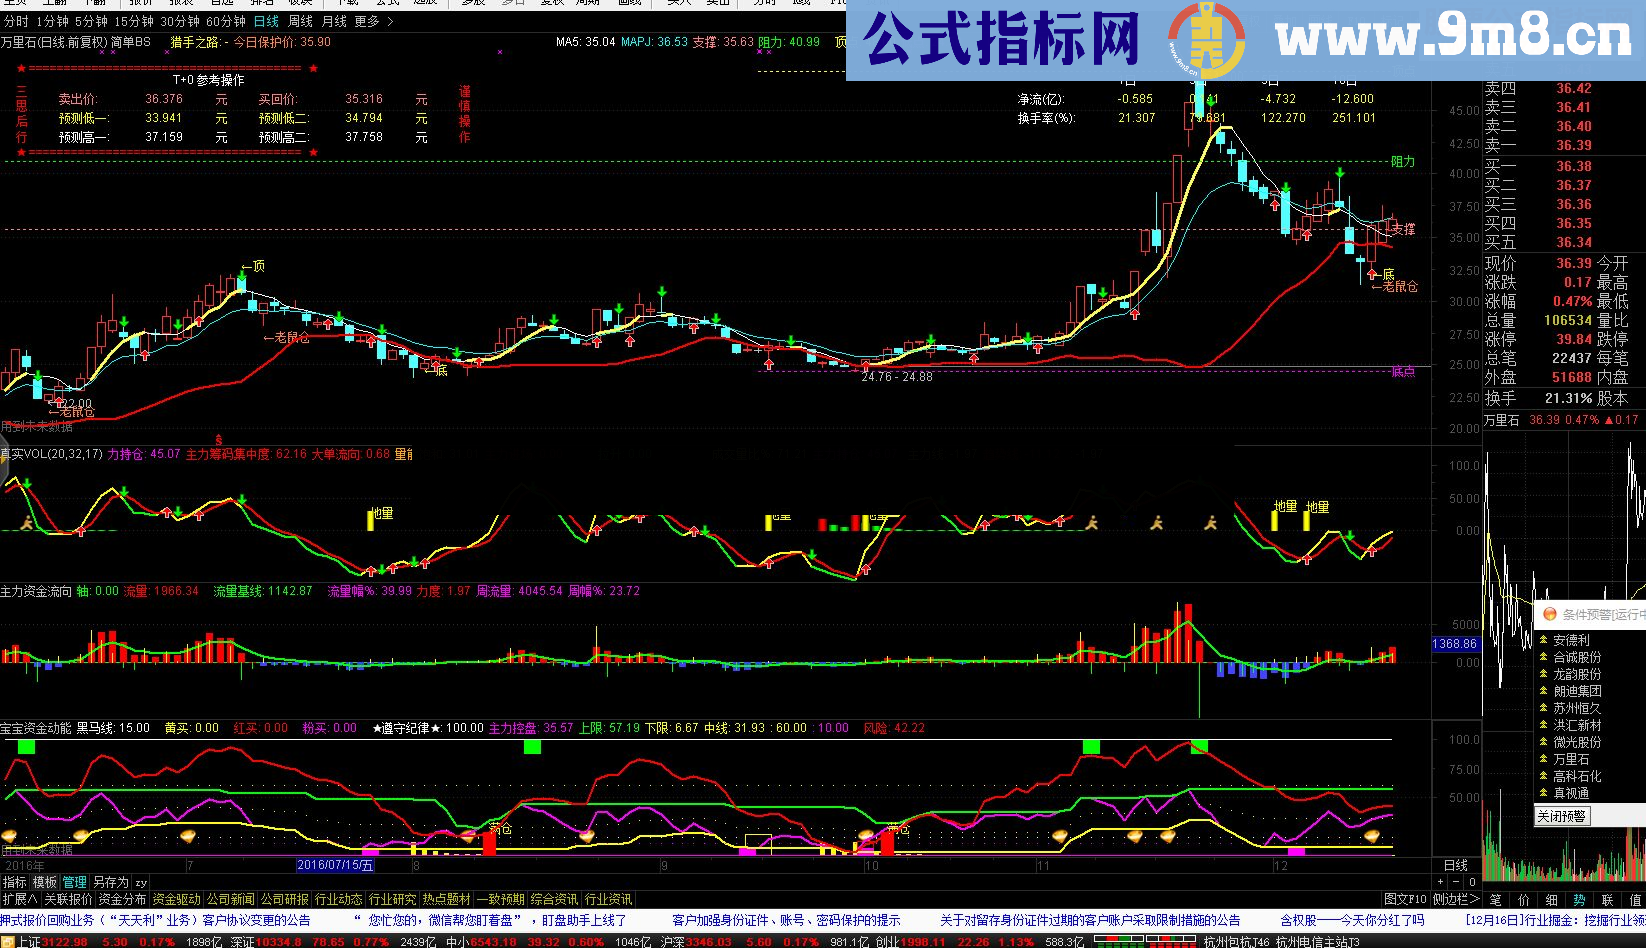Select 苏州恒久 in alert list
Viewport: 1646px width, 948px height.
pos(1576,708)
